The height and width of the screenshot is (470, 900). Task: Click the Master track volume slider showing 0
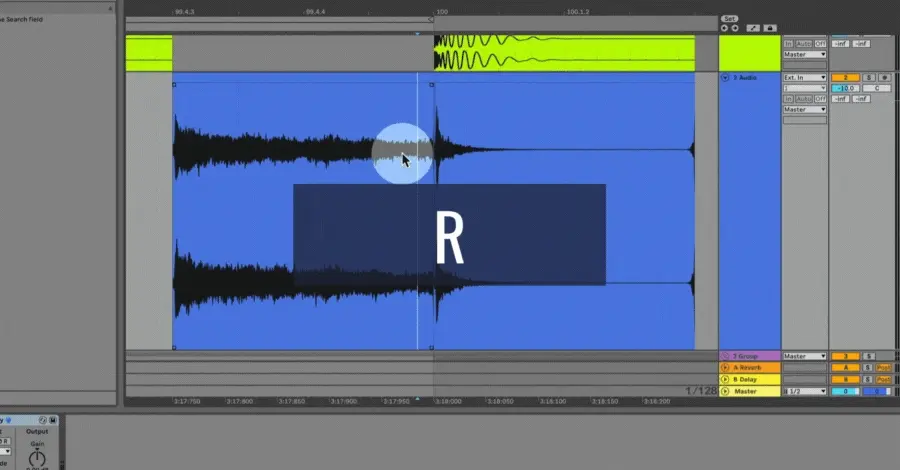click(845, 391)
